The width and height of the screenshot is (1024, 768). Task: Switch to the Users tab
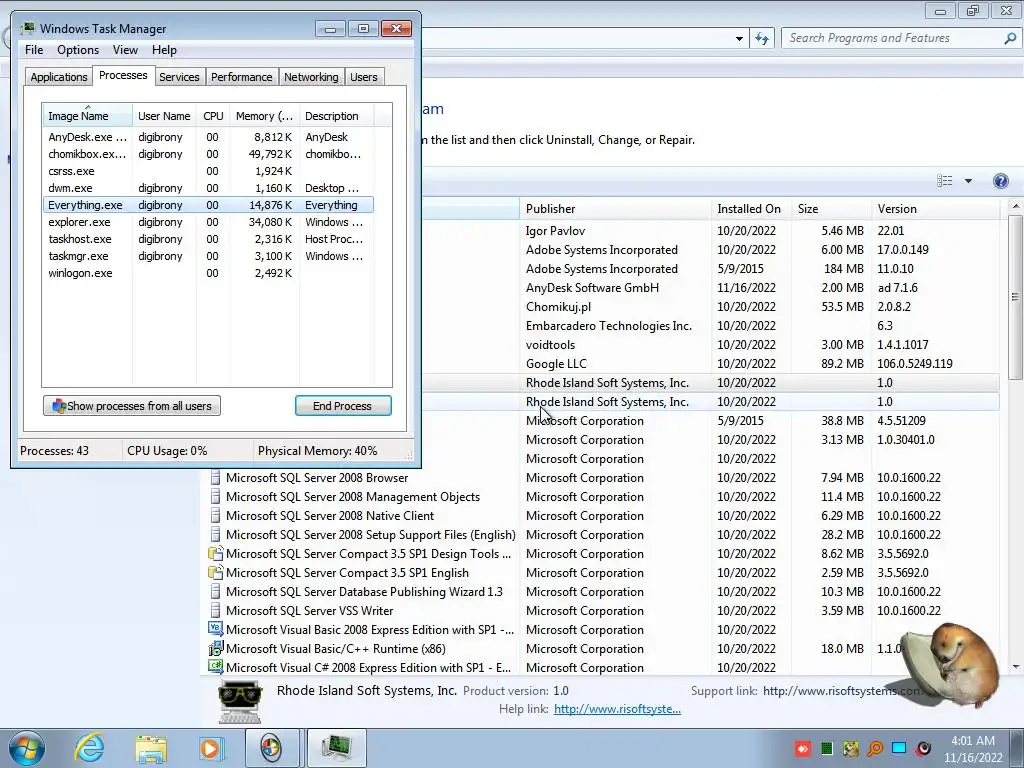pyautogui.click(x=364, y=77)
